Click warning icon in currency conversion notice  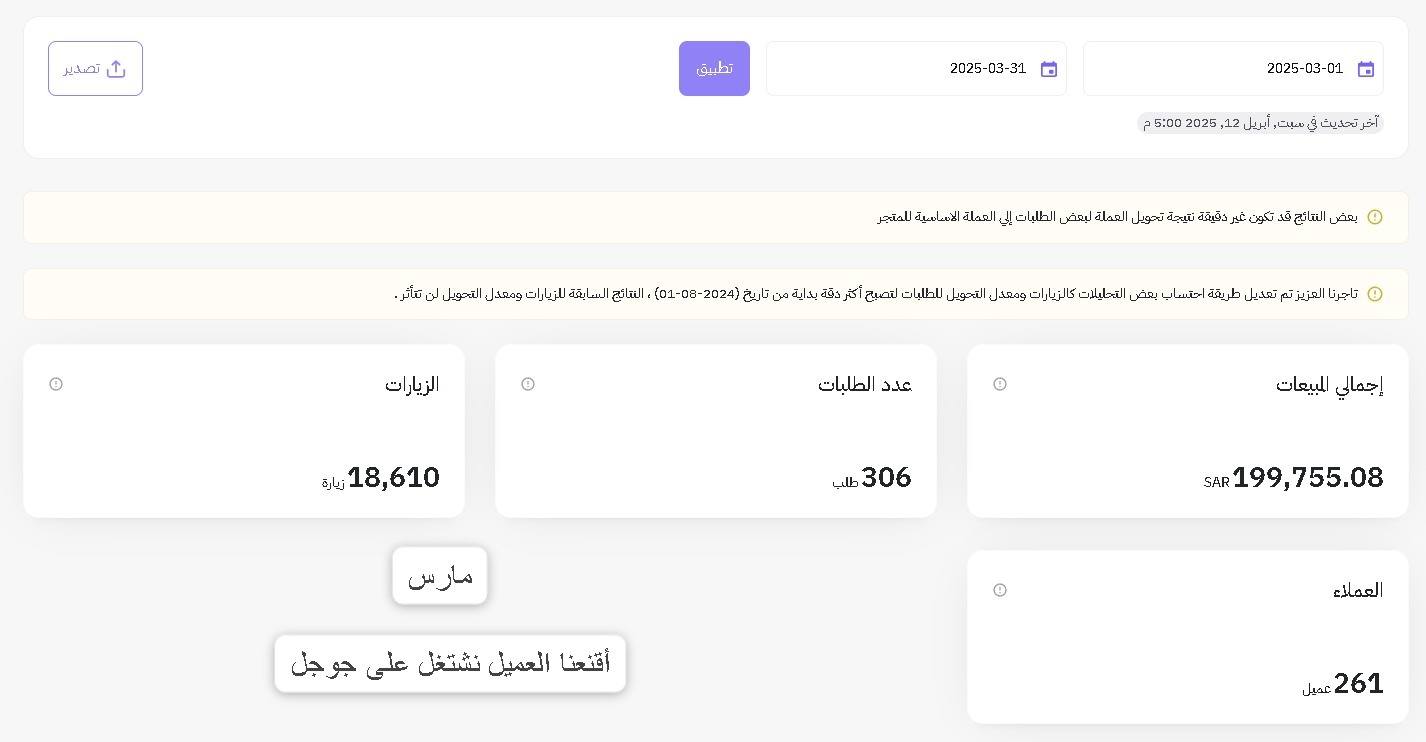pos(1375,217)
